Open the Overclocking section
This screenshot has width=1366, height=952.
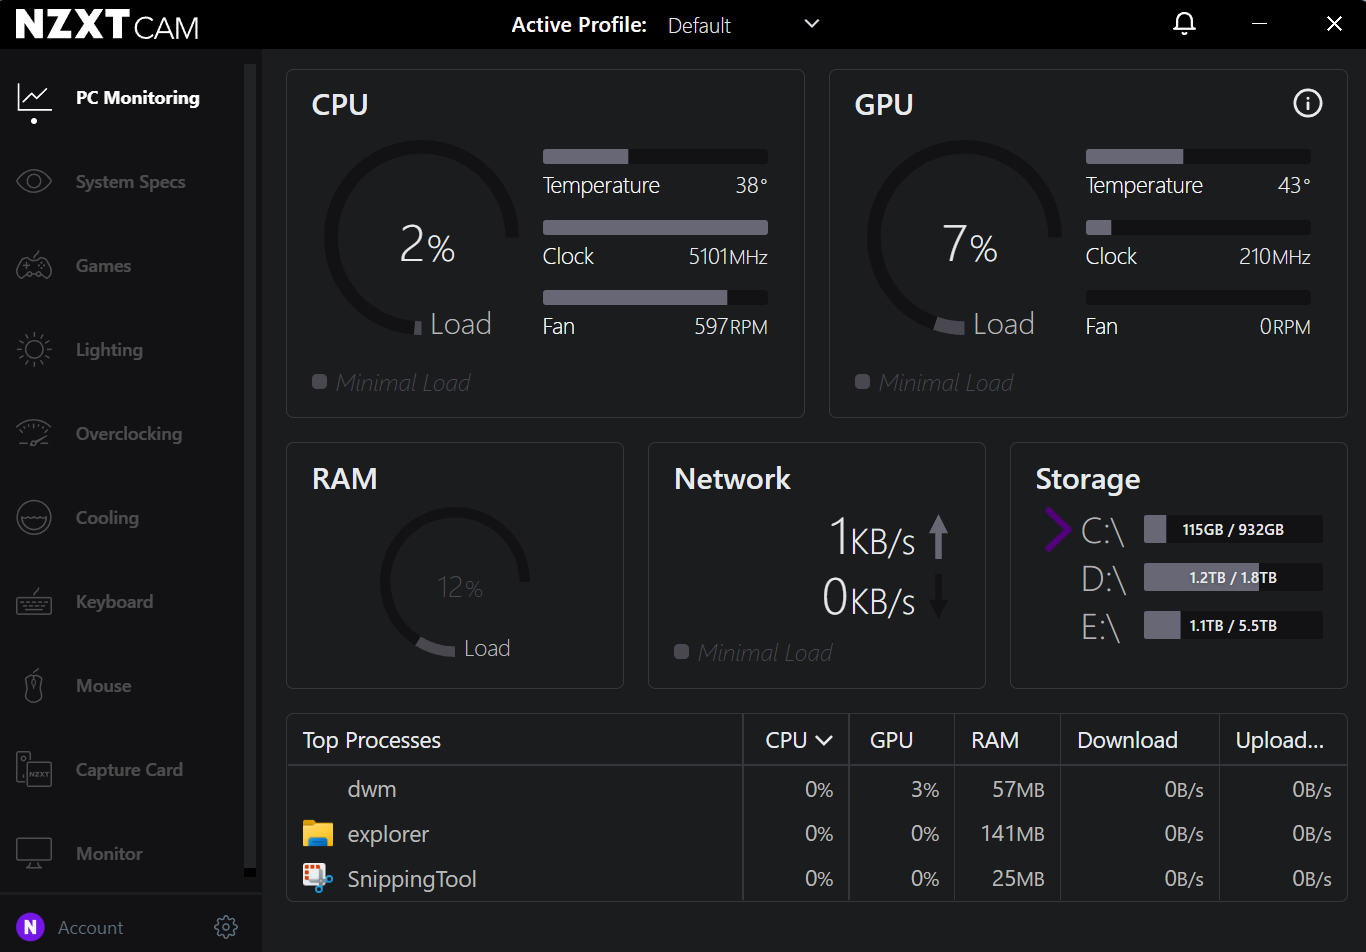tap(129, 434)
